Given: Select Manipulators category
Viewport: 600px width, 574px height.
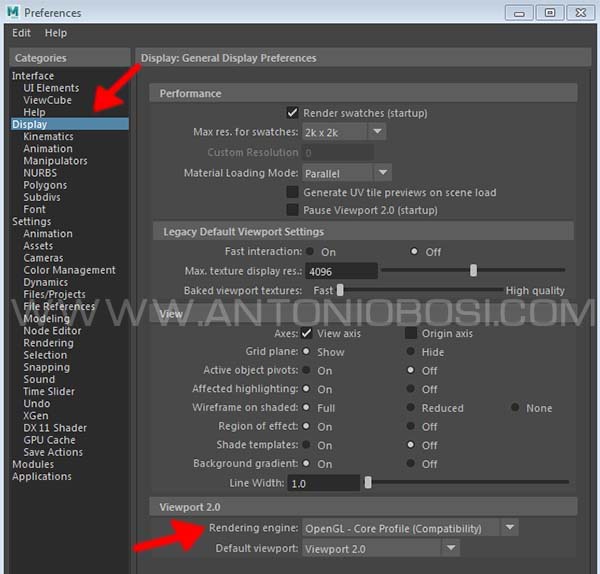Looking at the screenshot, I should [55, 161].
